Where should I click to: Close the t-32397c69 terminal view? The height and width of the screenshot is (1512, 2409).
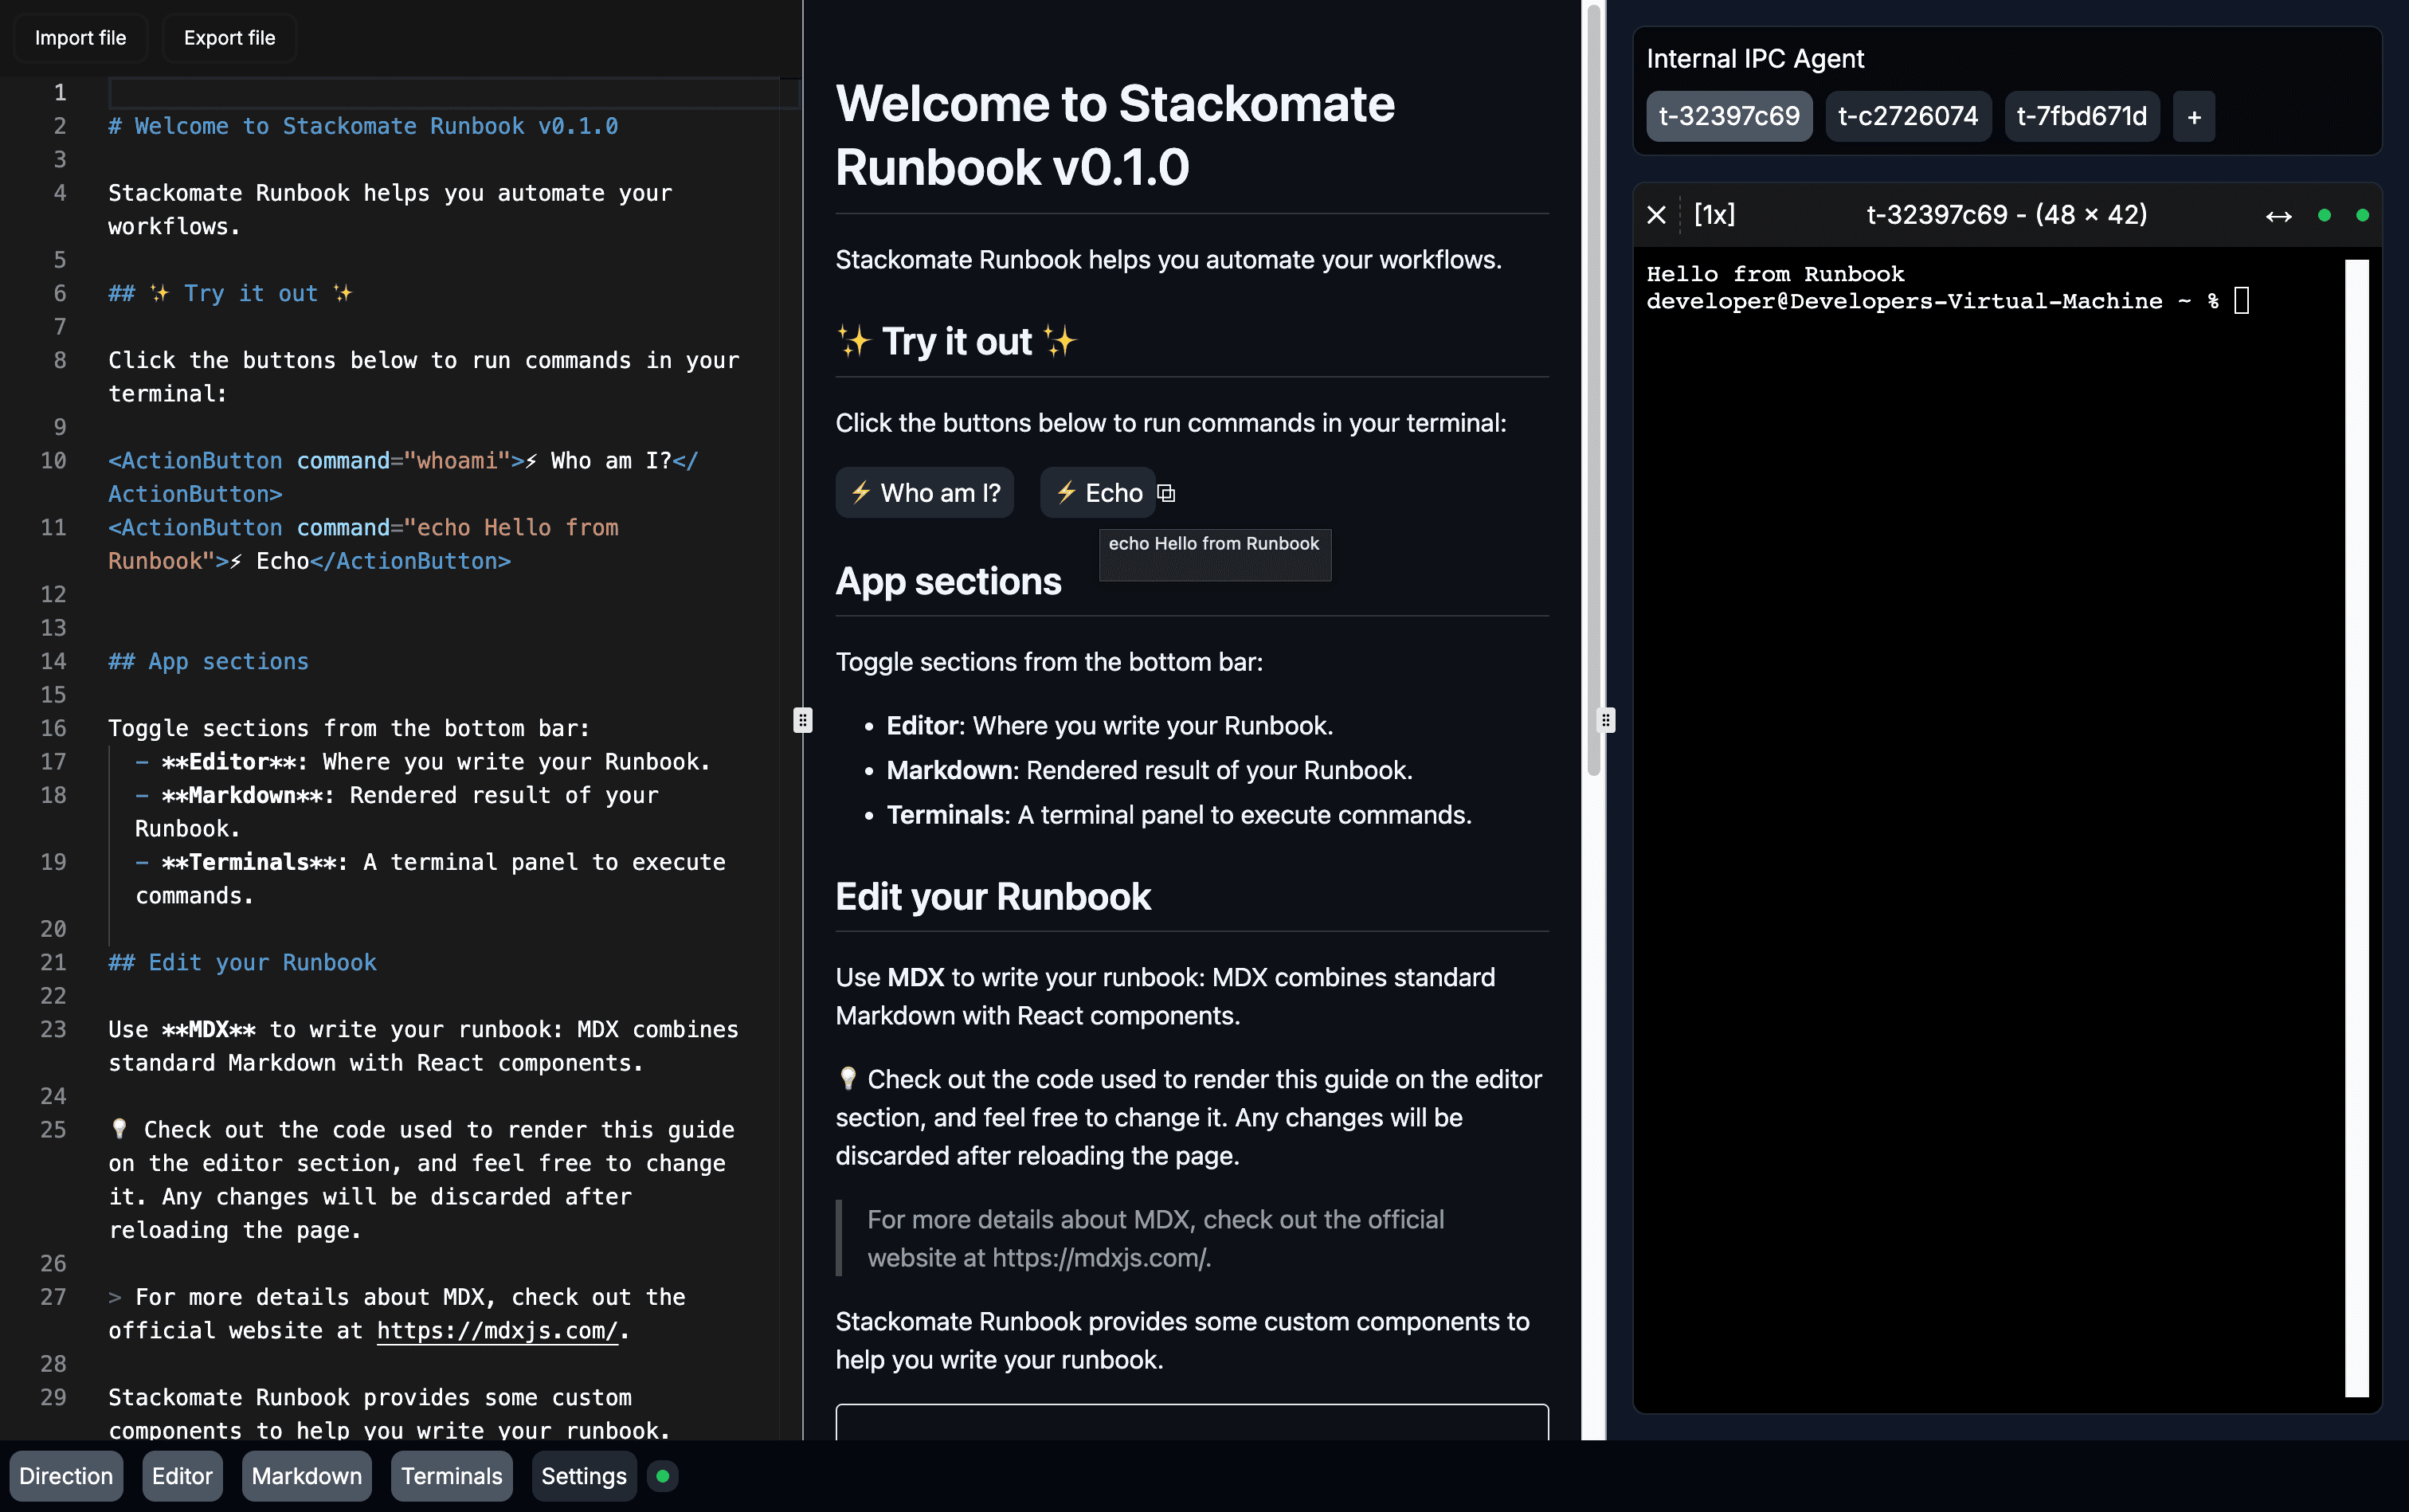tap(1656, 214)
